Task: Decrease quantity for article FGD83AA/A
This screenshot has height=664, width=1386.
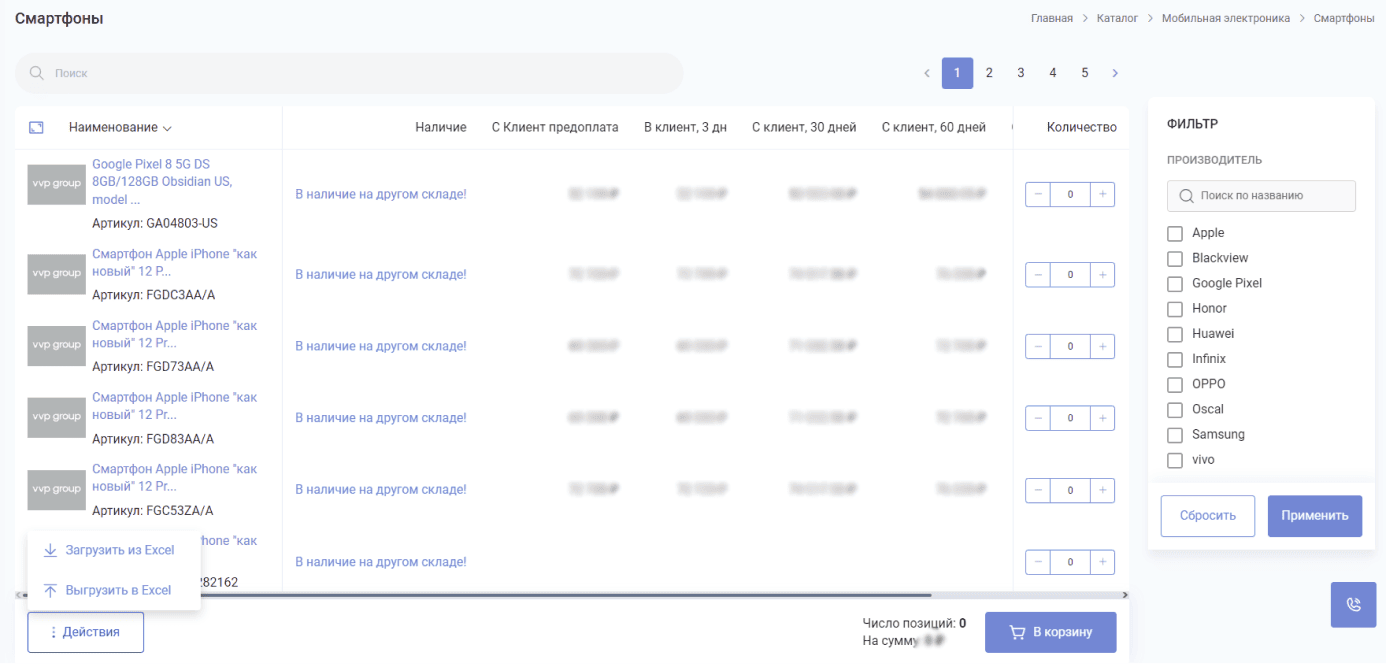Action: 1038,418
